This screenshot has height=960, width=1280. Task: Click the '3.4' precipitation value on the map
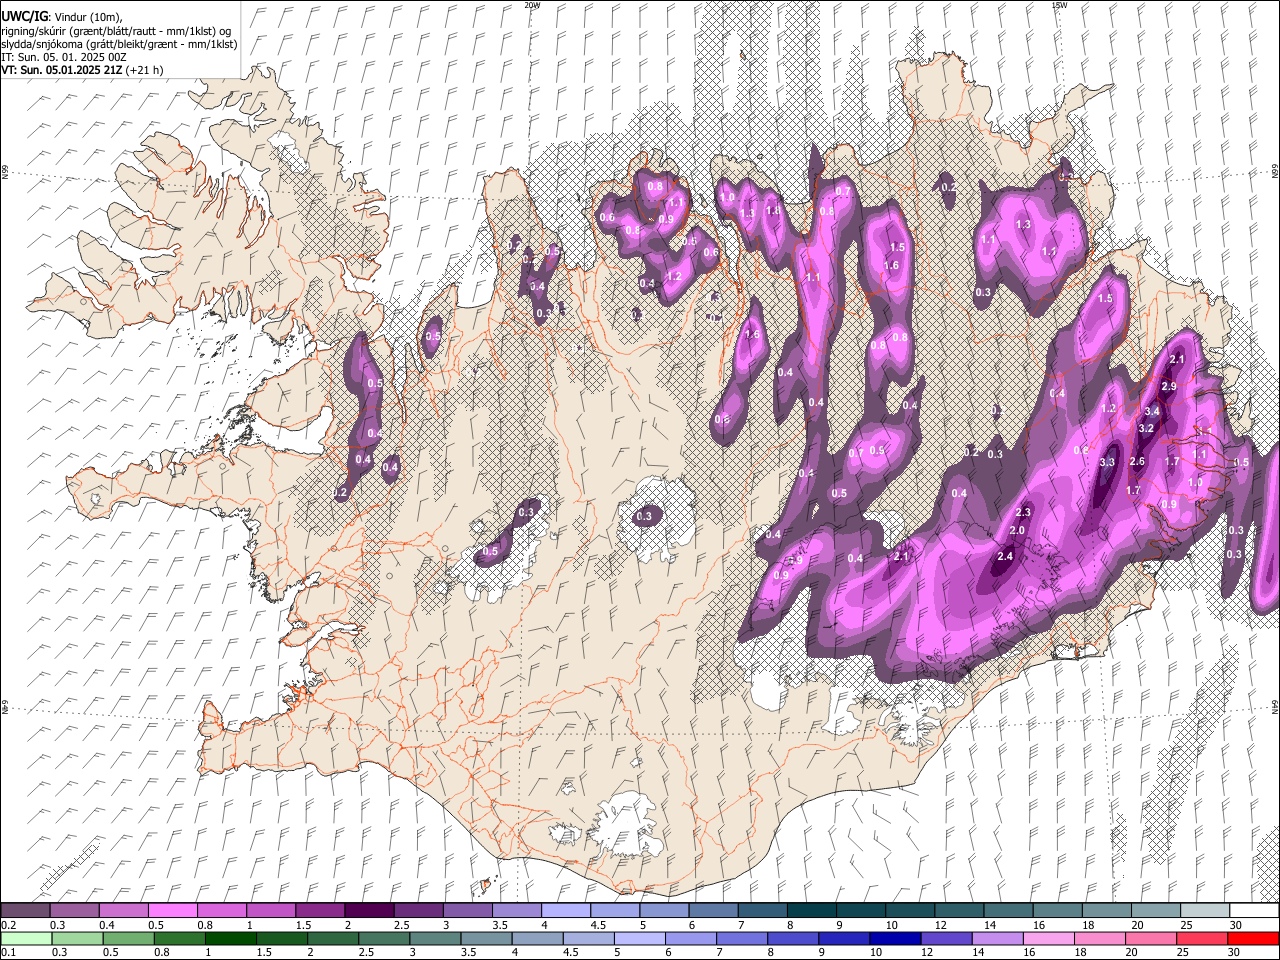point(1152,411)
